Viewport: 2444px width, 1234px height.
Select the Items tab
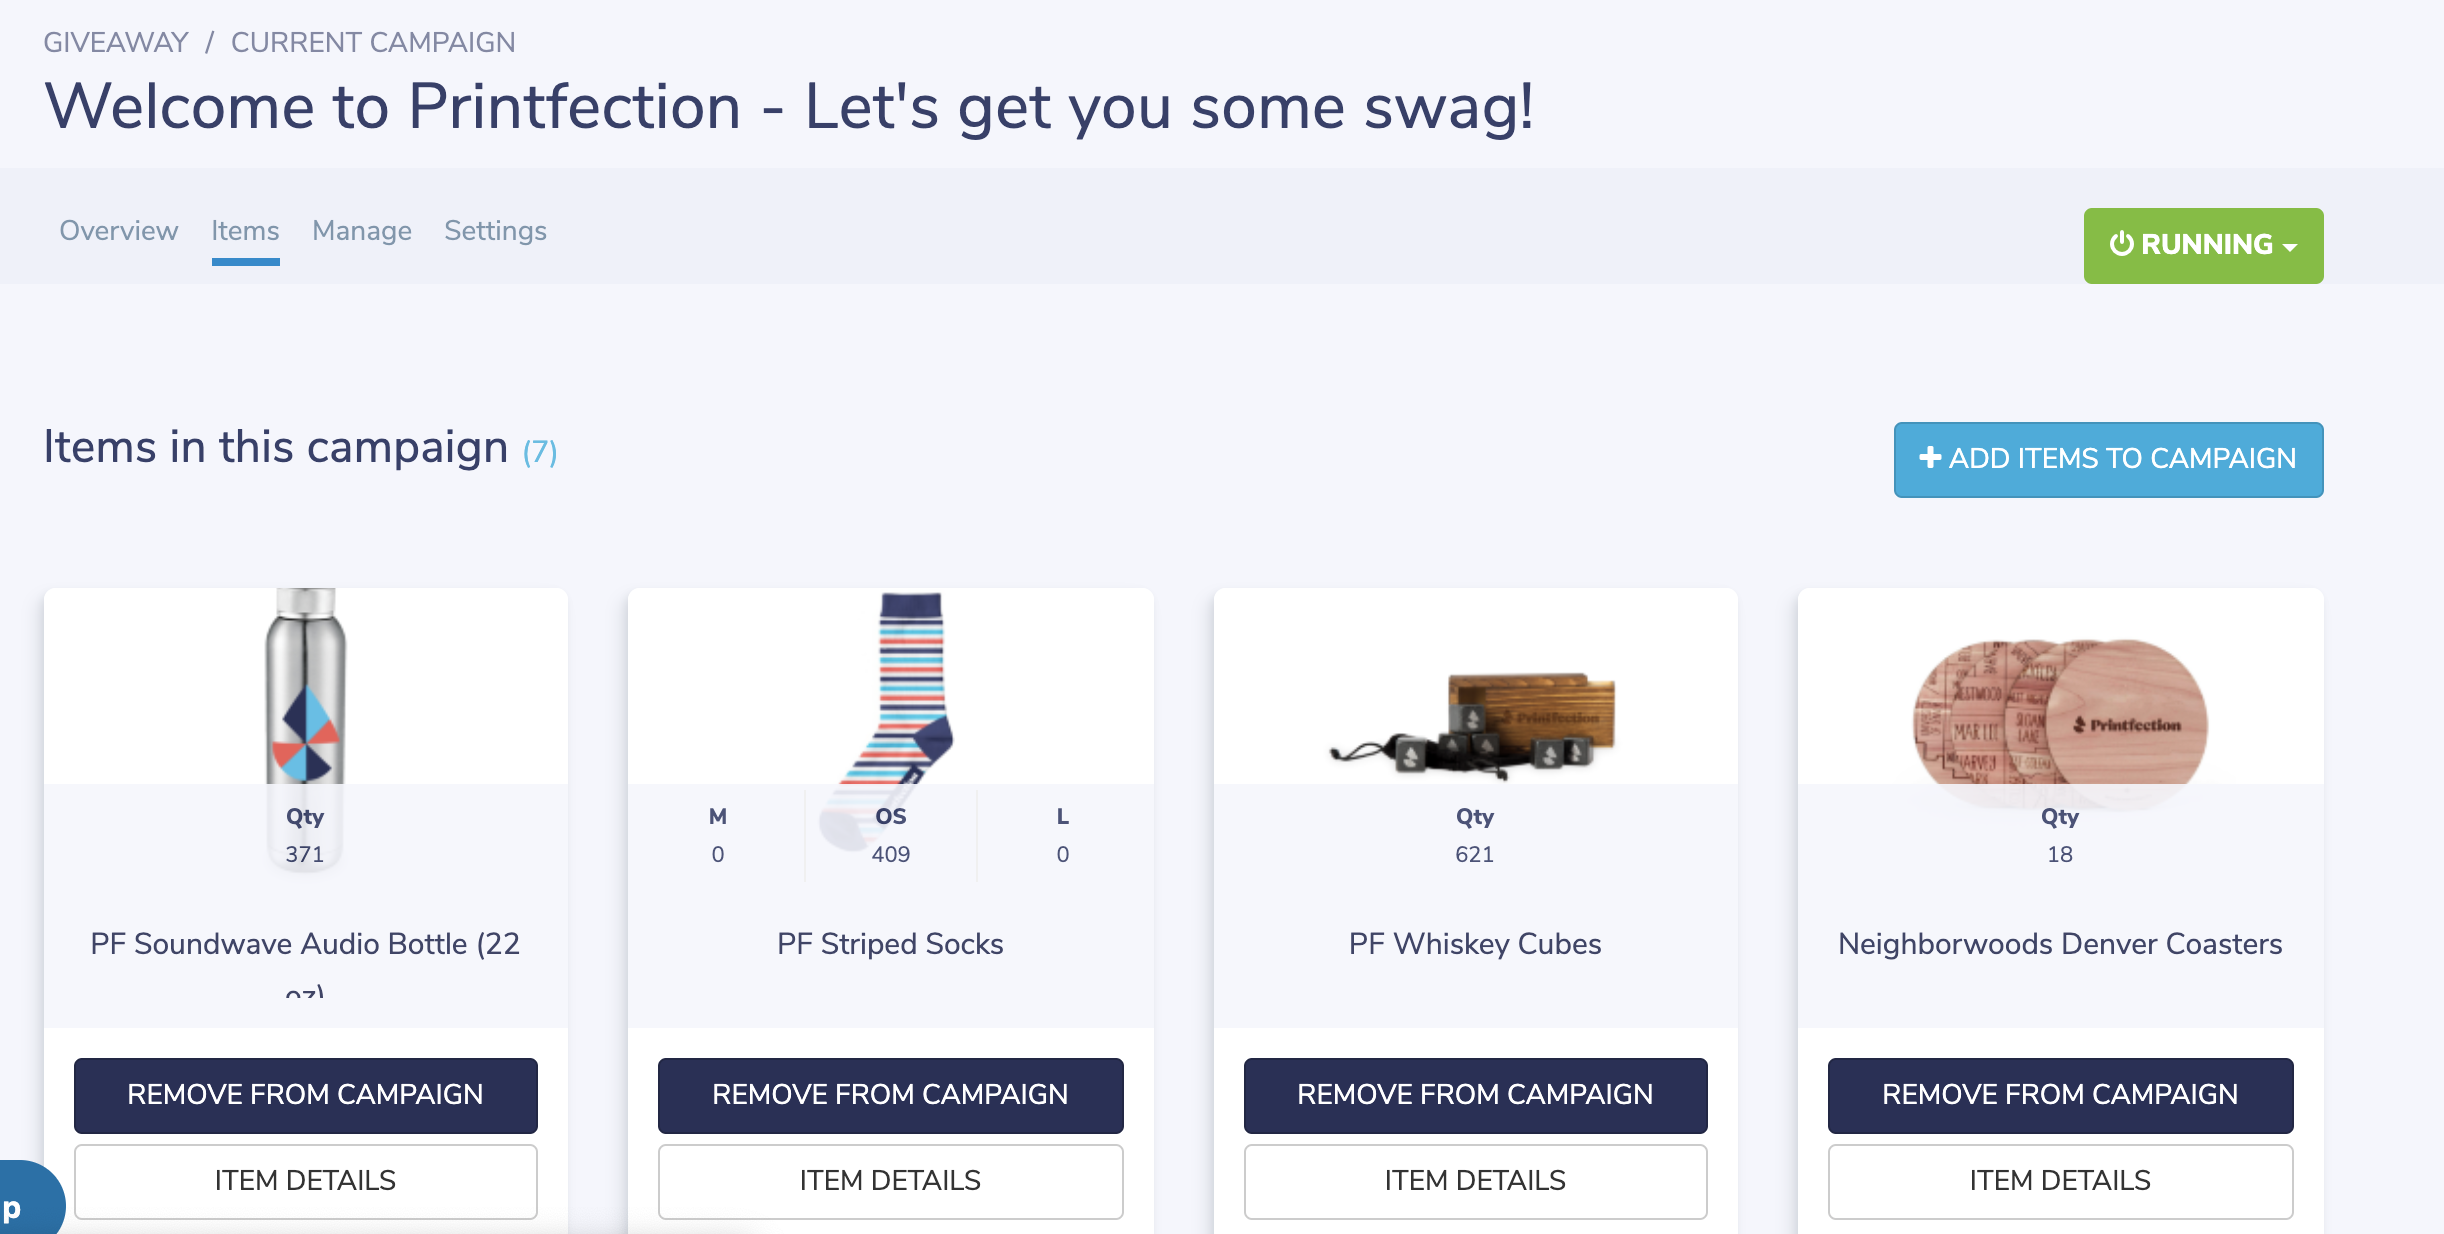click(245, 231)
